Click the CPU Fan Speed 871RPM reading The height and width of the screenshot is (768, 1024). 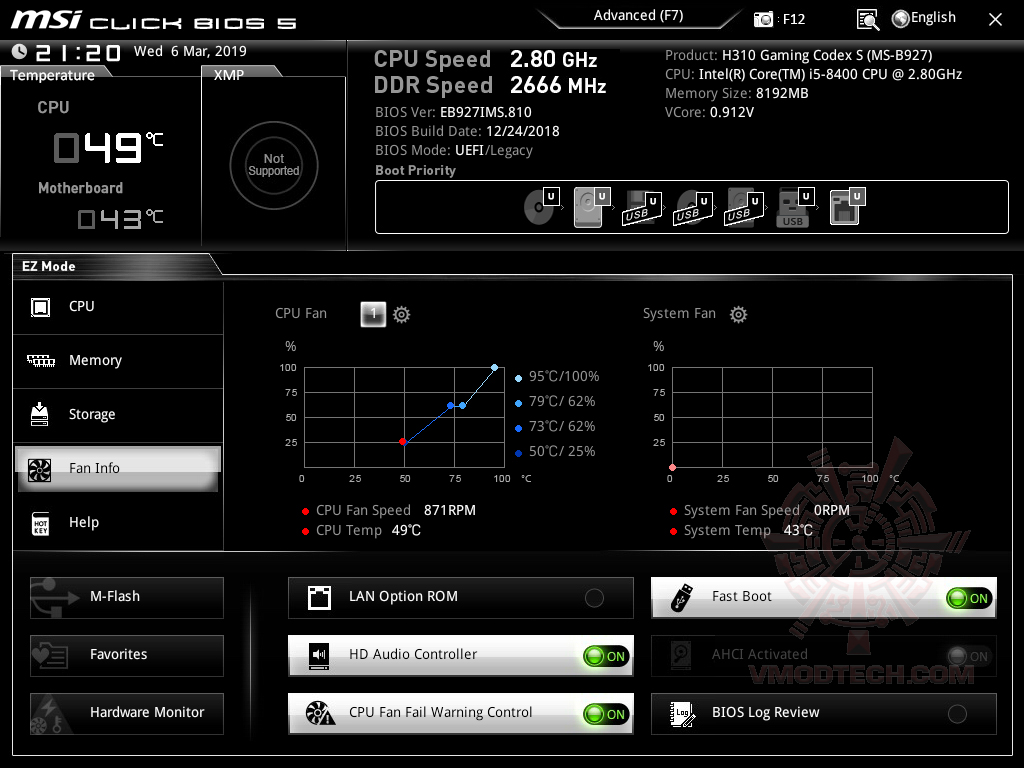click(x=389, y=511)
